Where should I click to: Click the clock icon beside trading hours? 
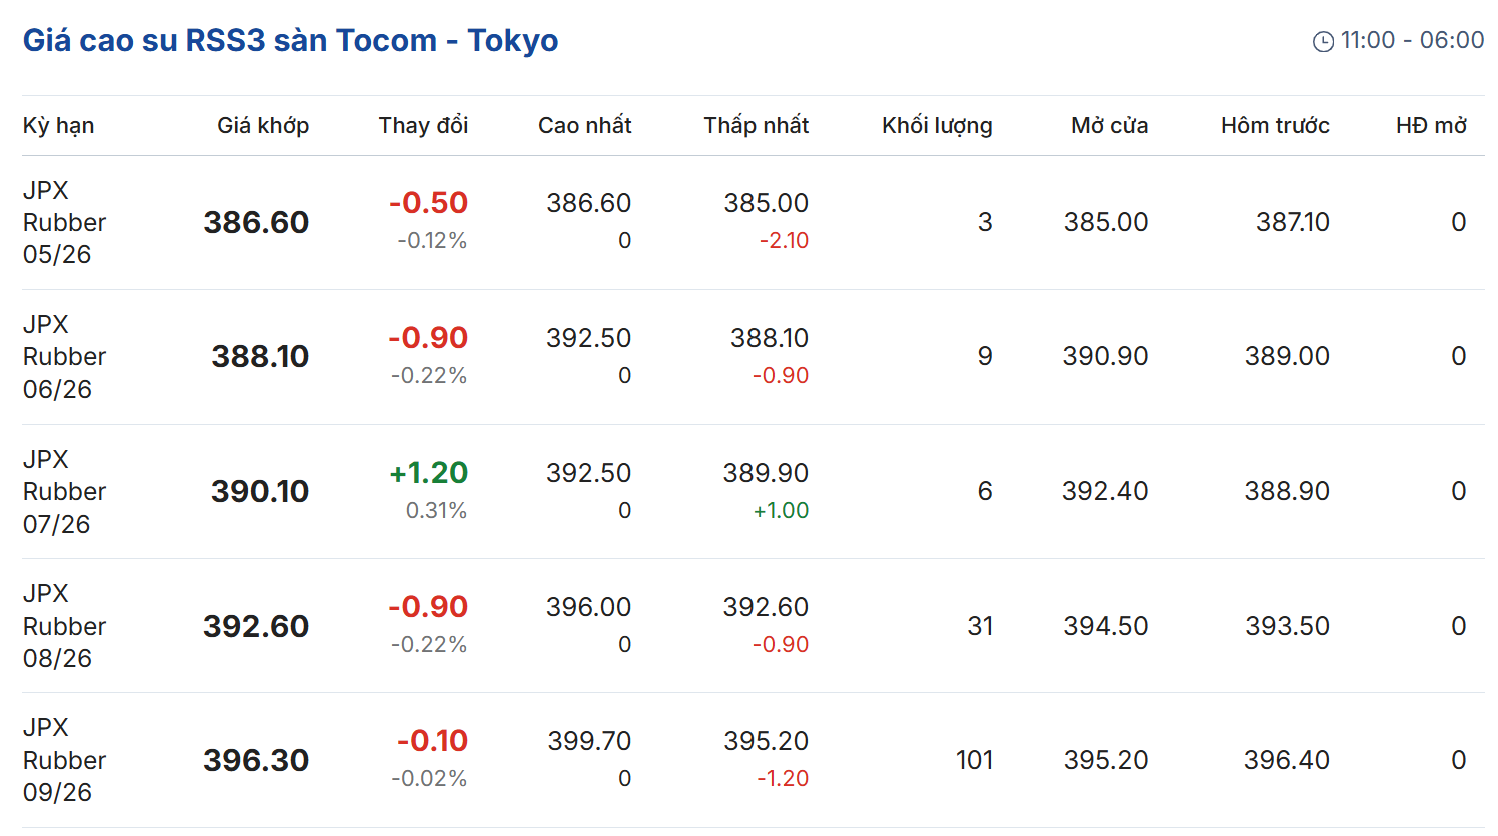point(1323,41)
